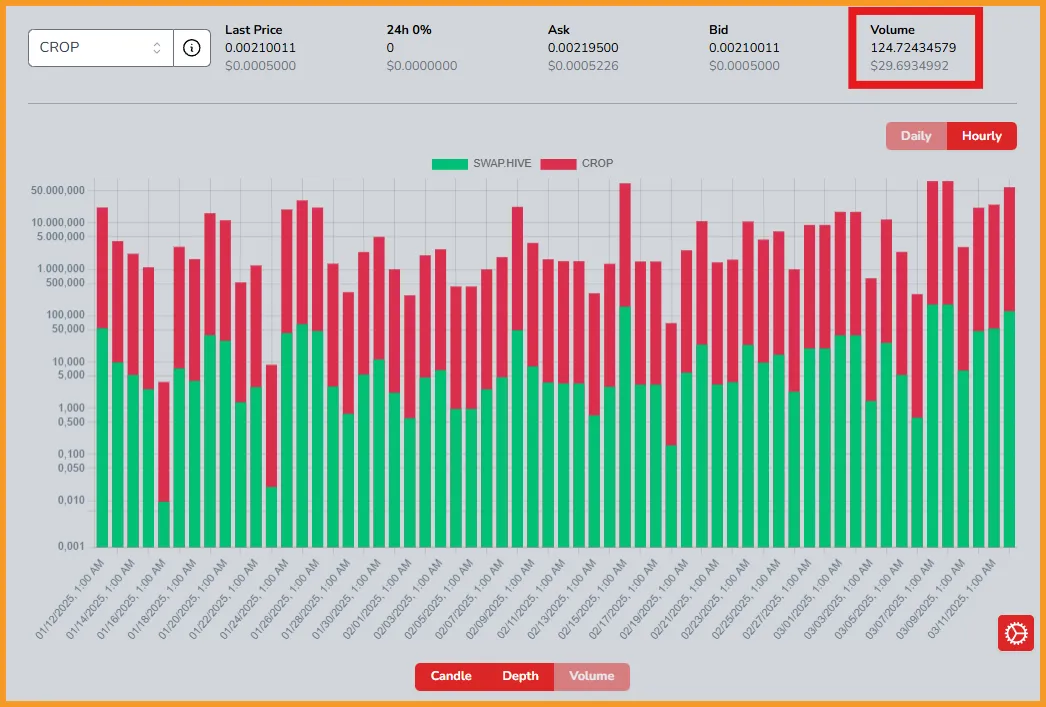This screenshot has width=1046, height=707.
Task: Click the 24h dollar change $0.0000000
Action: (422, 66)
